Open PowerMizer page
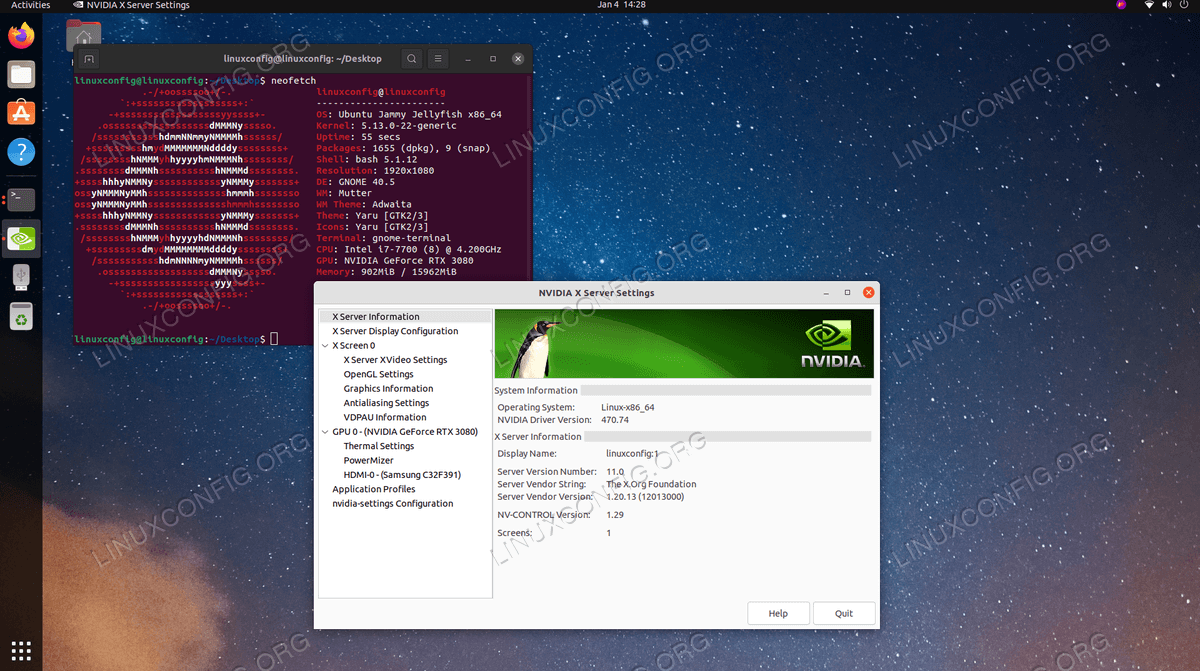1200x671 pixels. 368,461
